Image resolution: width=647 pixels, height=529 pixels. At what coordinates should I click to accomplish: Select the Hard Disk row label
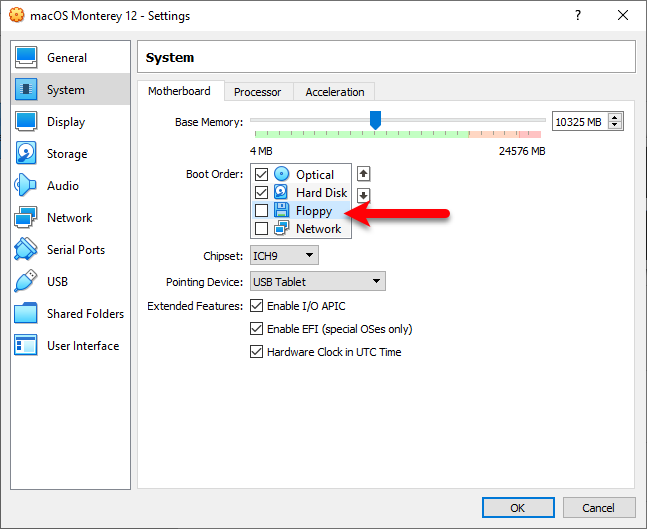click(321, 193)
